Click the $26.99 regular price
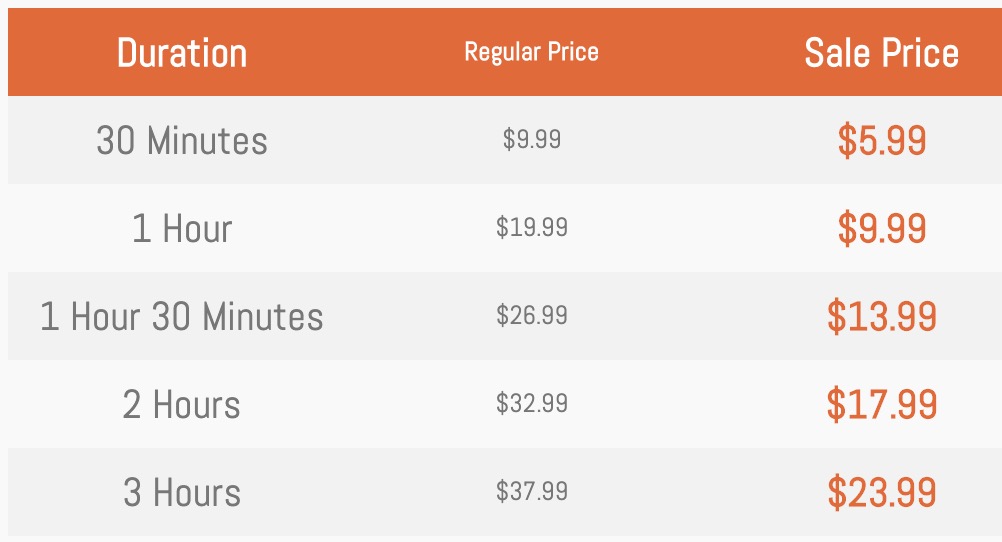 click(532, 315)
